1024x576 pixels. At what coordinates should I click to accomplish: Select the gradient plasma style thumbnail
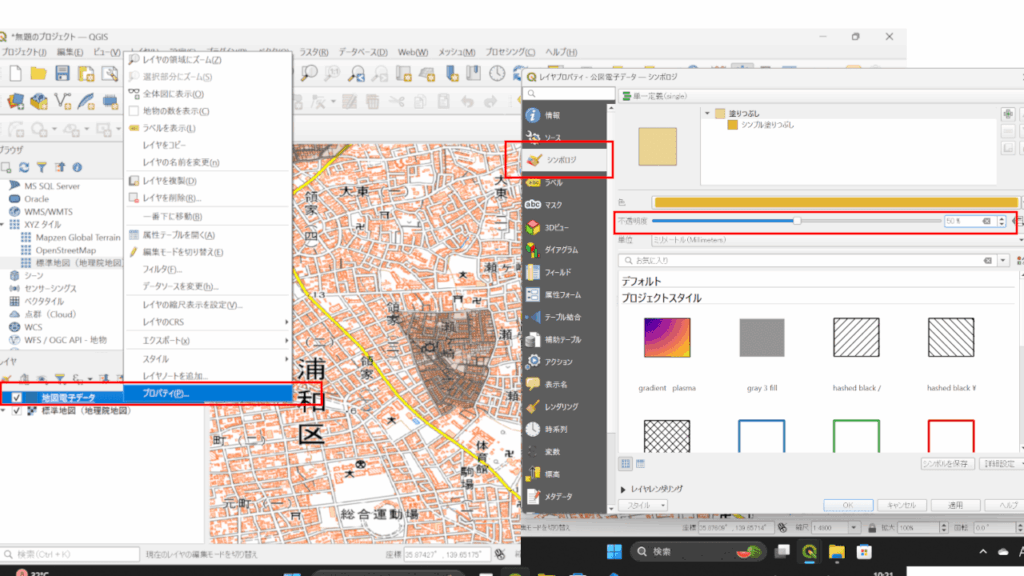click(667, 338)
